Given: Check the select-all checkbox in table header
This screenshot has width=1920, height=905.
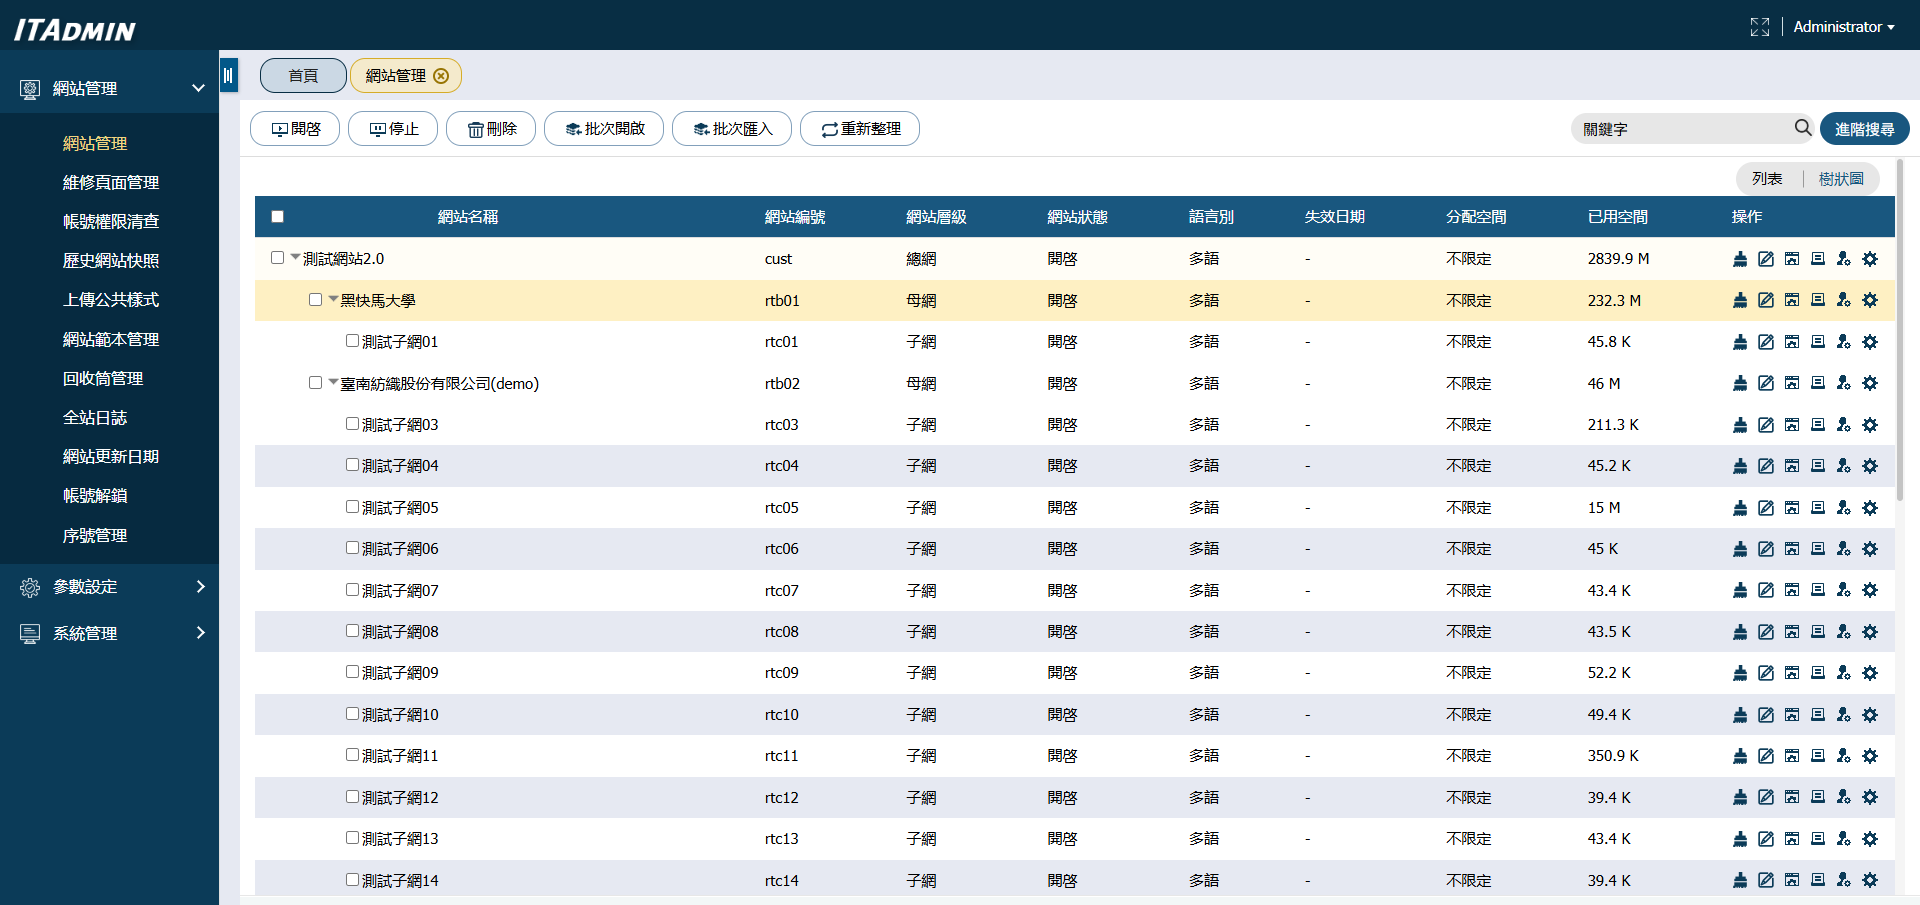Looking at the screenshot, I should 278,217.
